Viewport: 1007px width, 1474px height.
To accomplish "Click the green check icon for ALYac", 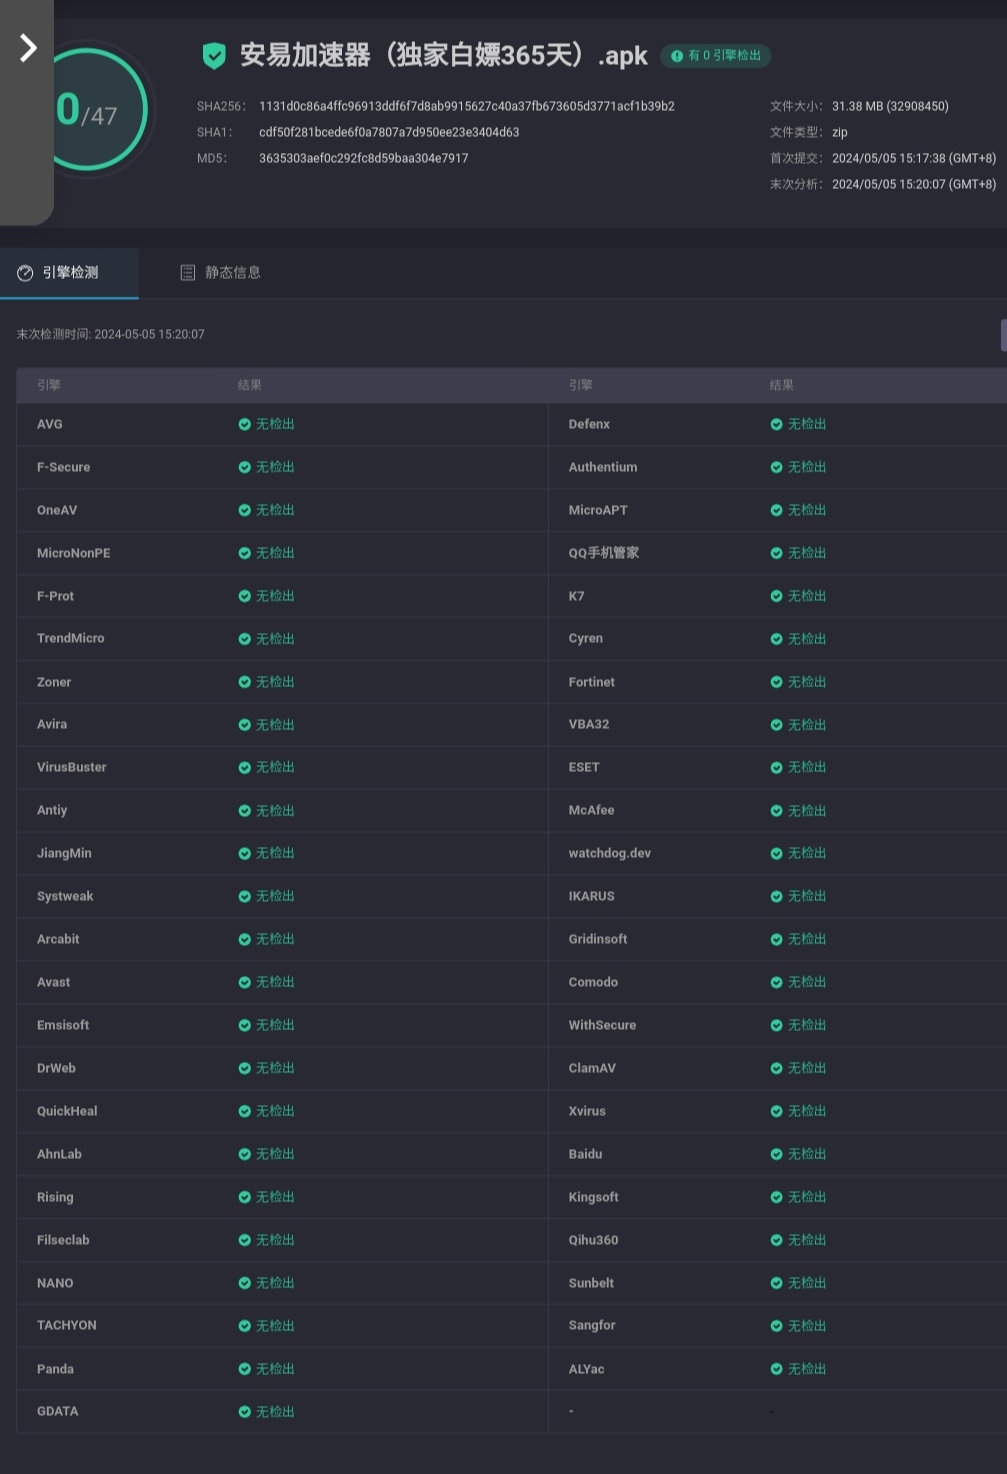I will [776, 1369].
